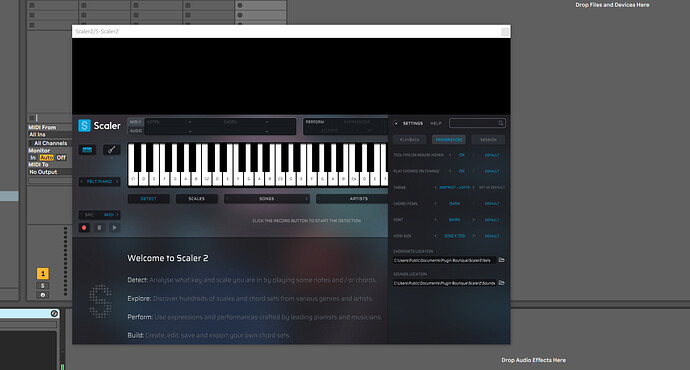Screen dimensions: 690x370
Task: Select previous instrument left of Felt Piano
Action: pos(82,181)
